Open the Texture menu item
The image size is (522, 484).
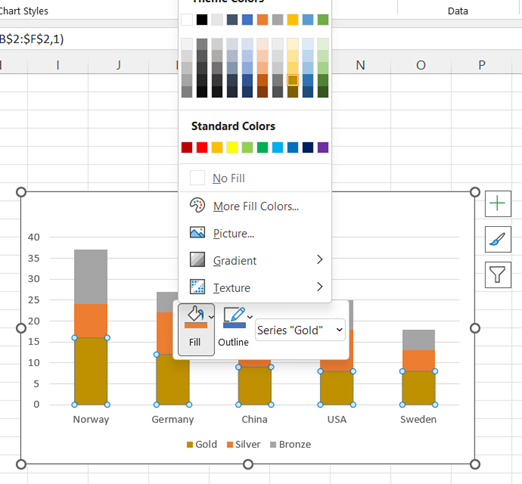[255, 287]
